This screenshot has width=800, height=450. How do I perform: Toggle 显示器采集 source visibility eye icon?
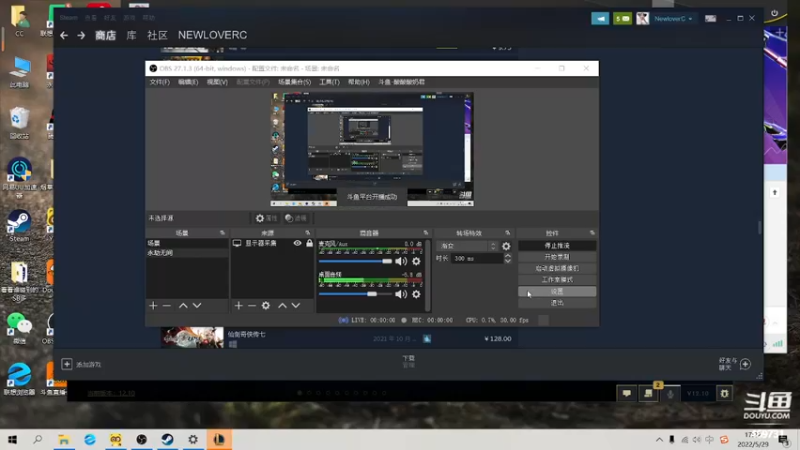click(297, 243)
